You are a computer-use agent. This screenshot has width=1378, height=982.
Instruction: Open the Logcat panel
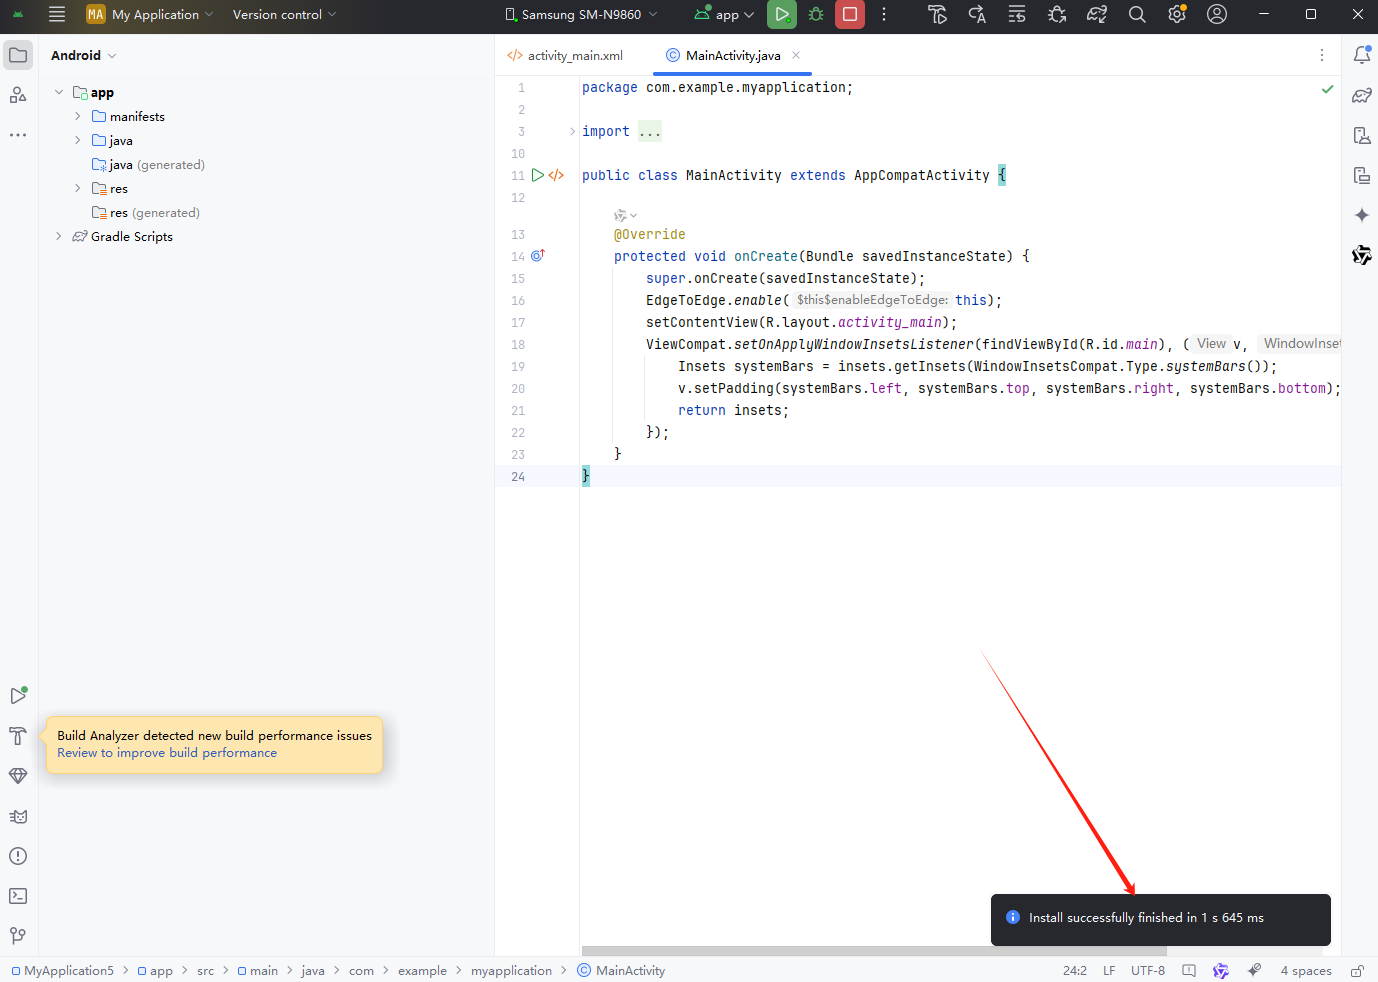(18, 816)
